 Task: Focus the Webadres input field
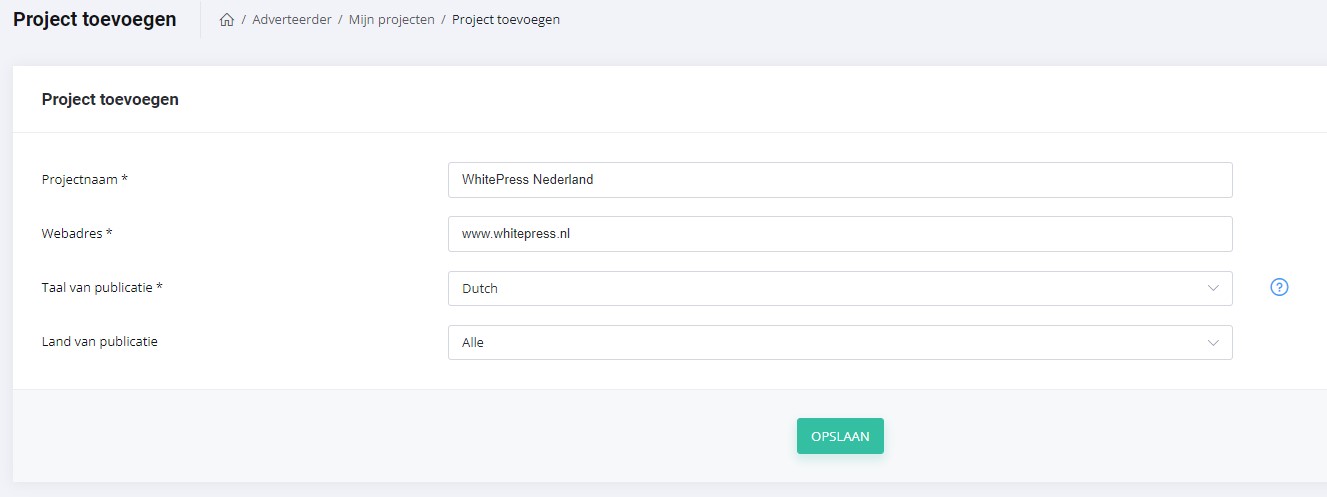(840, 234)
